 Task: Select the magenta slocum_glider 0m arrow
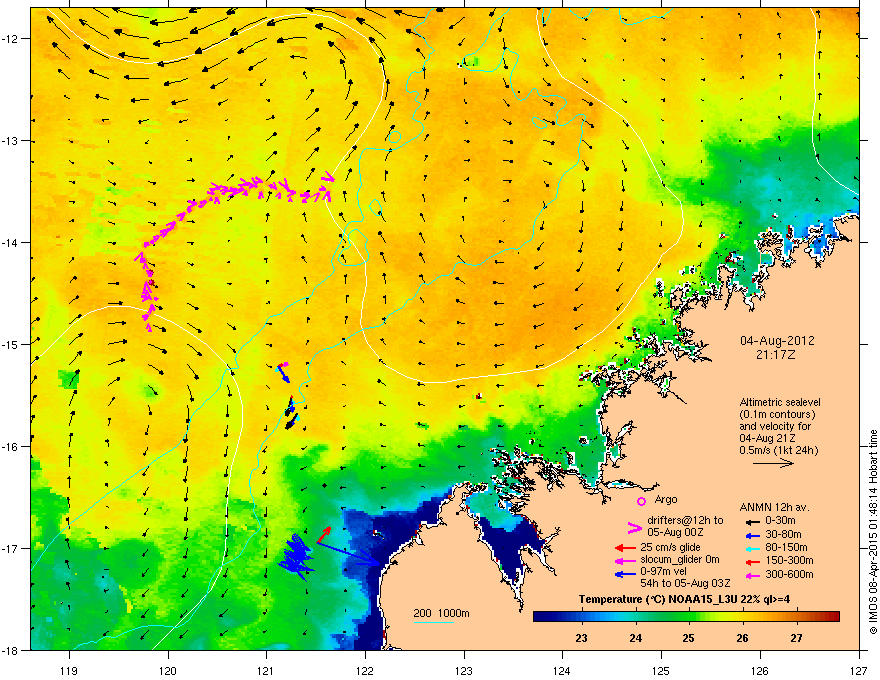(625, 560)
